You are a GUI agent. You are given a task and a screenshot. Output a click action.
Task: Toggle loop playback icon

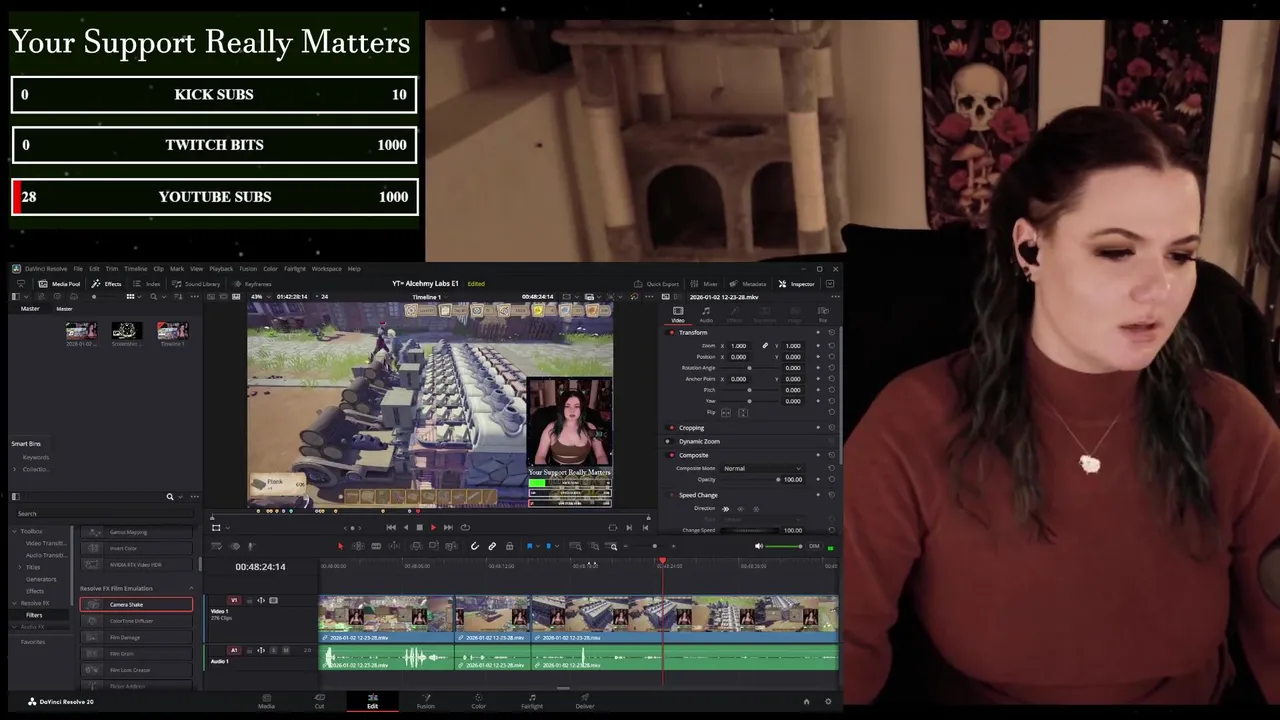(465, 527)
